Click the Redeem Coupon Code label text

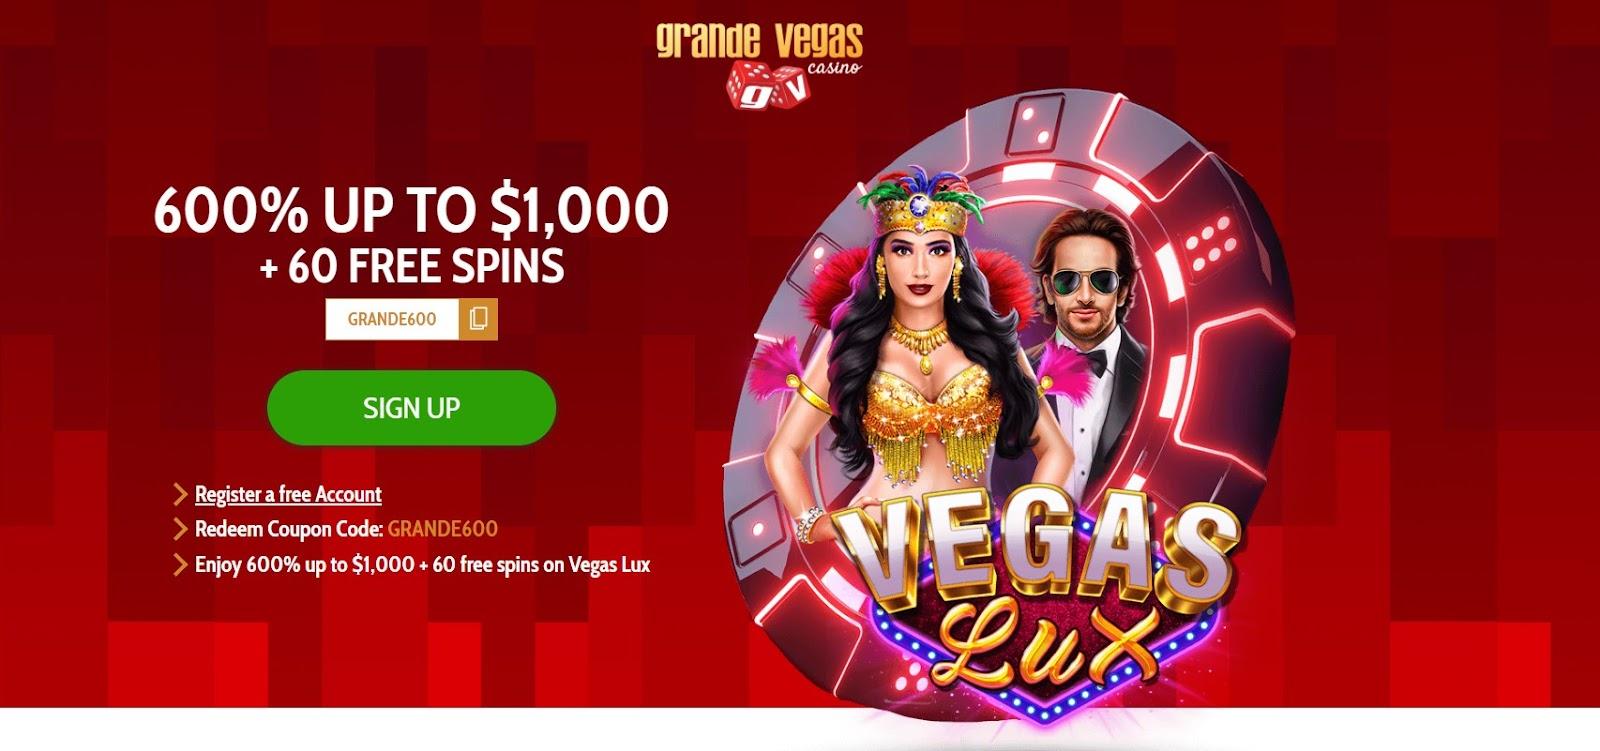pyautogui.click(x=289, y=529)
